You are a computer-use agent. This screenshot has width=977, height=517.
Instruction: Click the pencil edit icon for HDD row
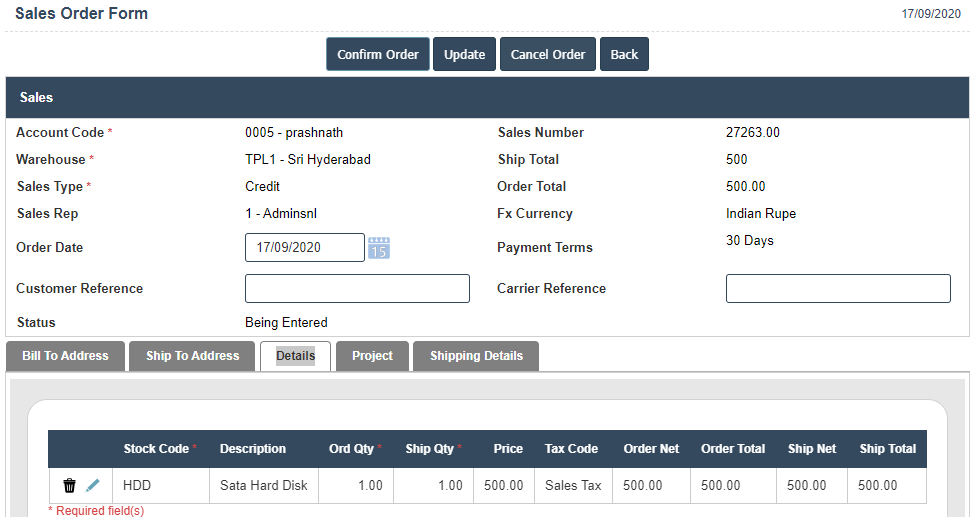[93, 486]
